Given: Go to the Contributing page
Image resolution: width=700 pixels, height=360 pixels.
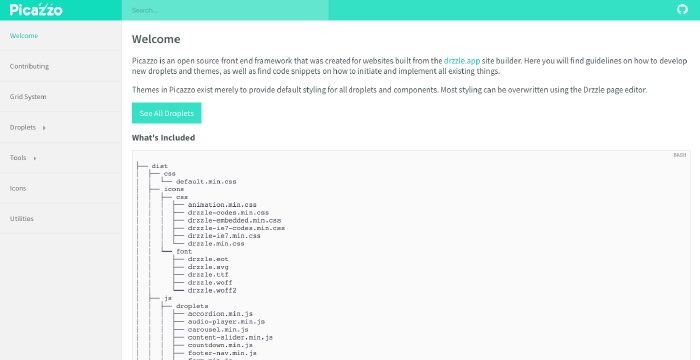Looking at the screenshot, I should [x=61, y=66].
